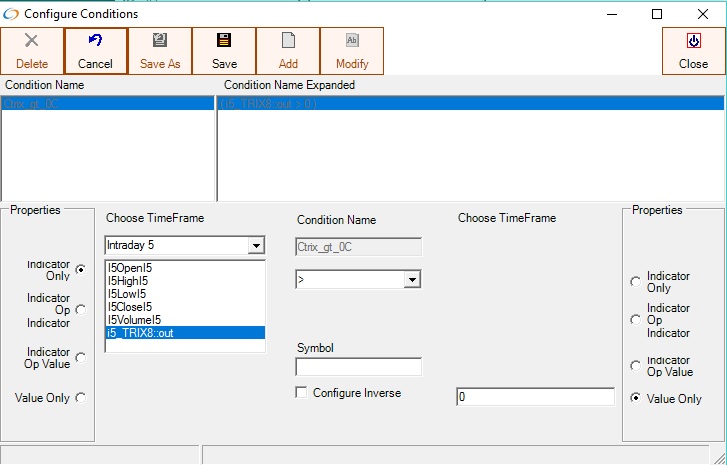Click the Symbol text field
The height and width of the screenshot is (465, 727).
[x=358, y=367]
